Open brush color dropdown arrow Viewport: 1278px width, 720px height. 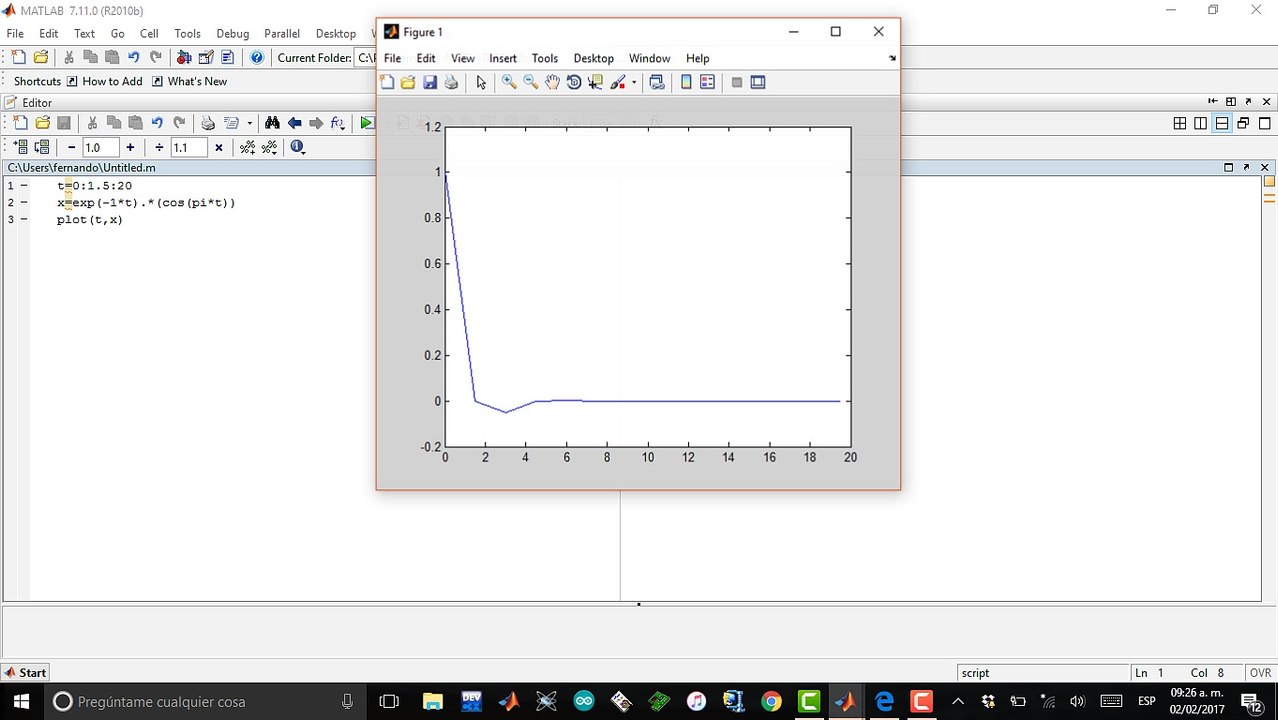pos(634,83)
